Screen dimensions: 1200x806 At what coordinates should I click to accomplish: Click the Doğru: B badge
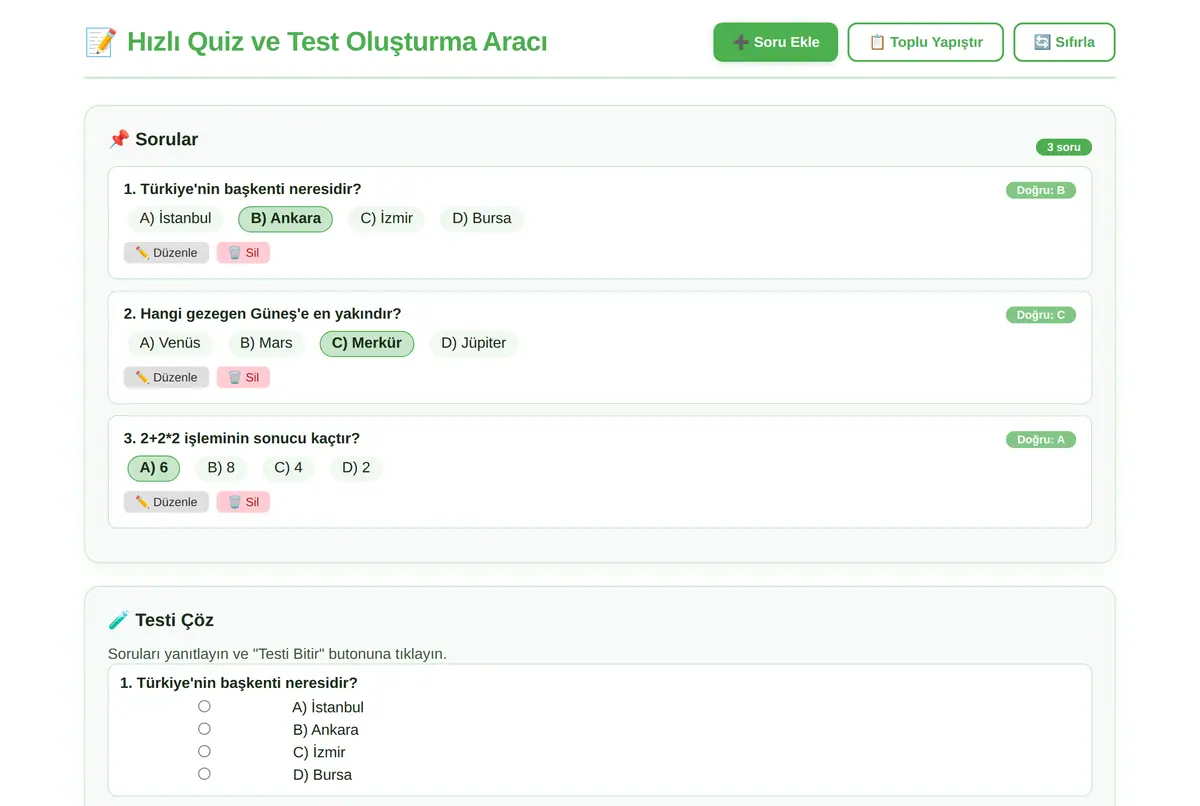(x=1041, y=190)
